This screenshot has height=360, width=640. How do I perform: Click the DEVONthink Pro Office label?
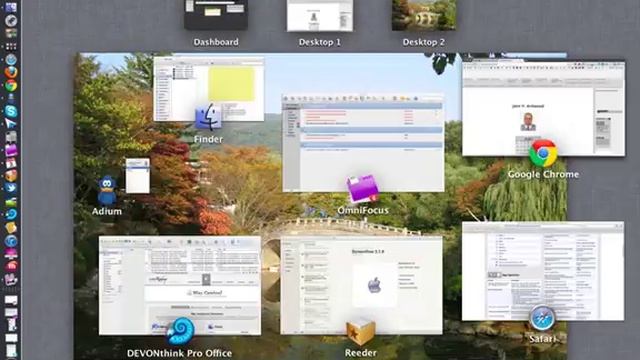point(180,353)
